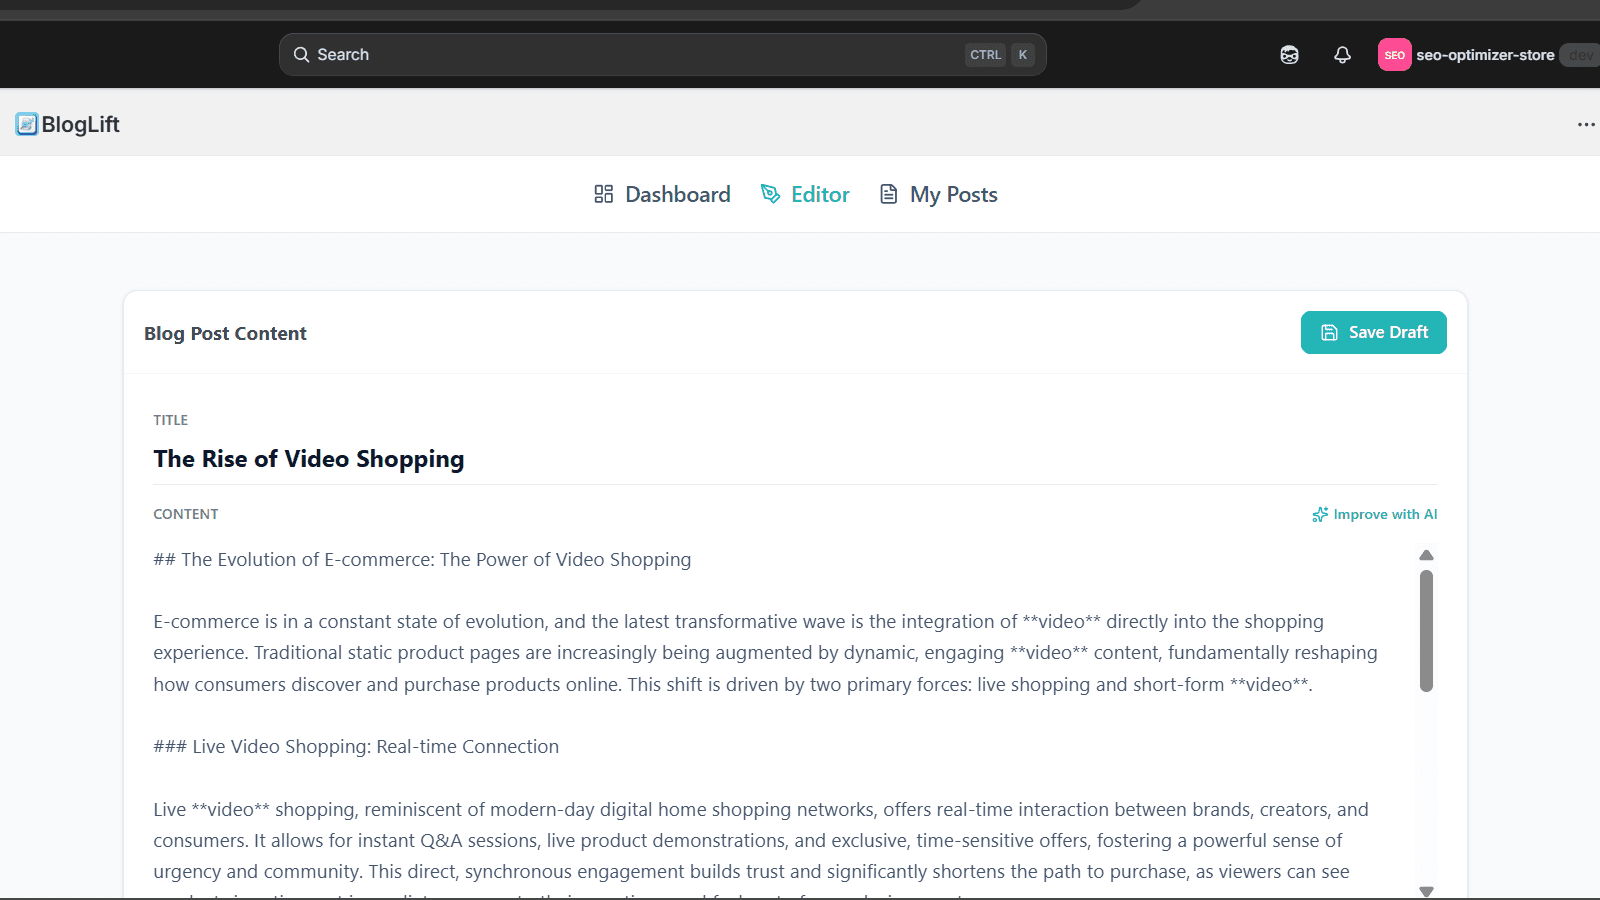1600x900 pixels.
Task: Click the dev badge beside store name
Action: click(x=1580, y=55)
